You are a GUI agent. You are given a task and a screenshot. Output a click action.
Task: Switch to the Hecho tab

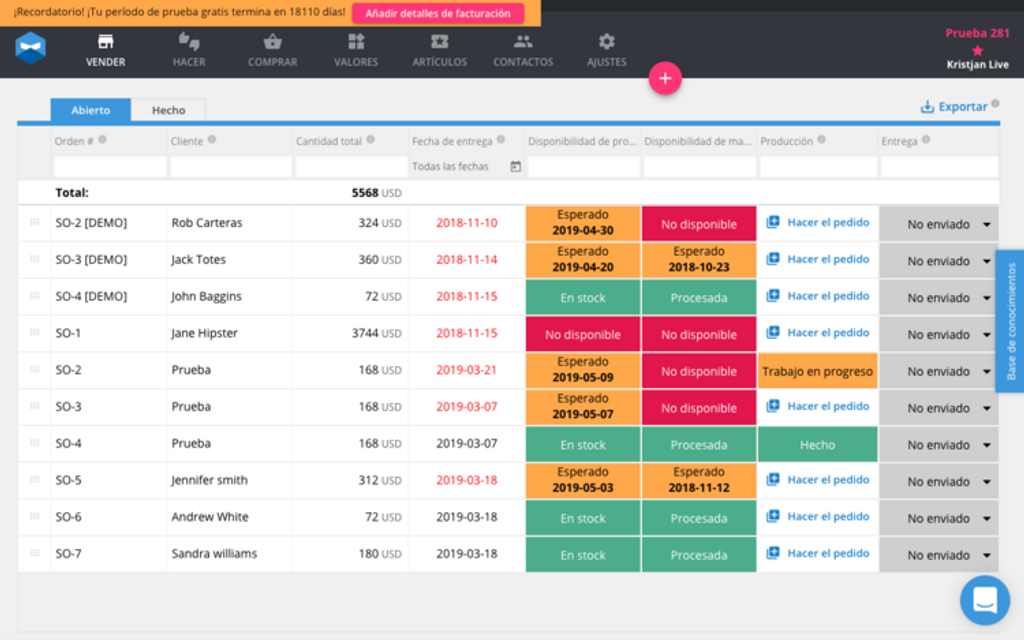[x=168, y=110]
